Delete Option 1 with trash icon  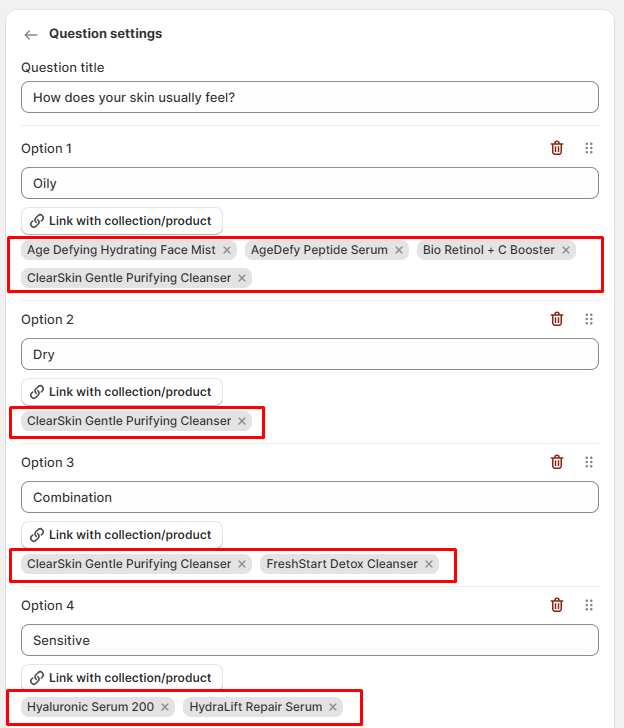pyautogui.click(x=557, y=148)
